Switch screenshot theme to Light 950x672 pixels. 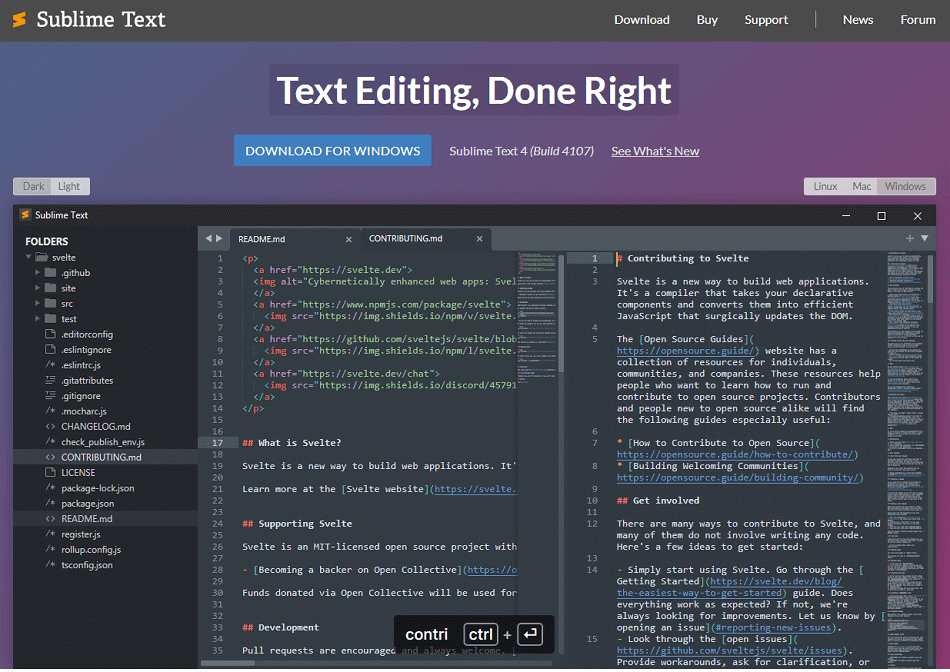tap(69, 186)
